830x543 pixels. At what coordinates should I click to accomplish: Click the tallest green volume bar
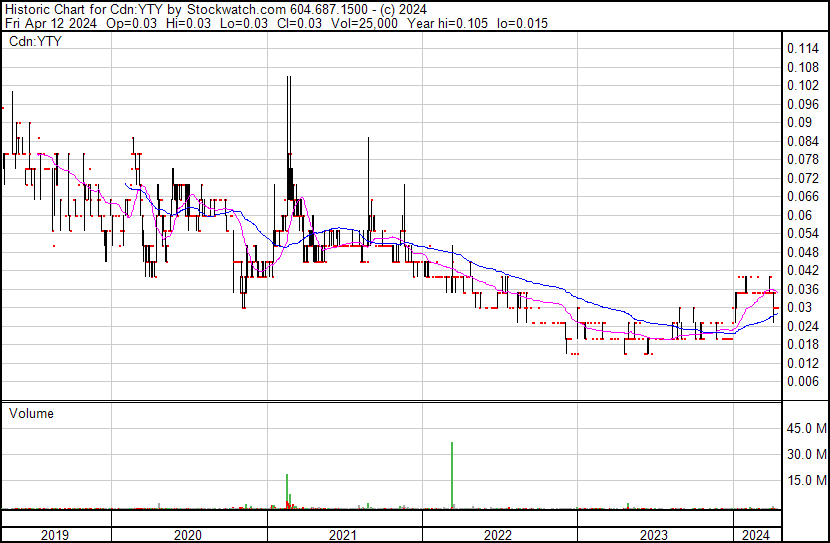coord(452,475)
